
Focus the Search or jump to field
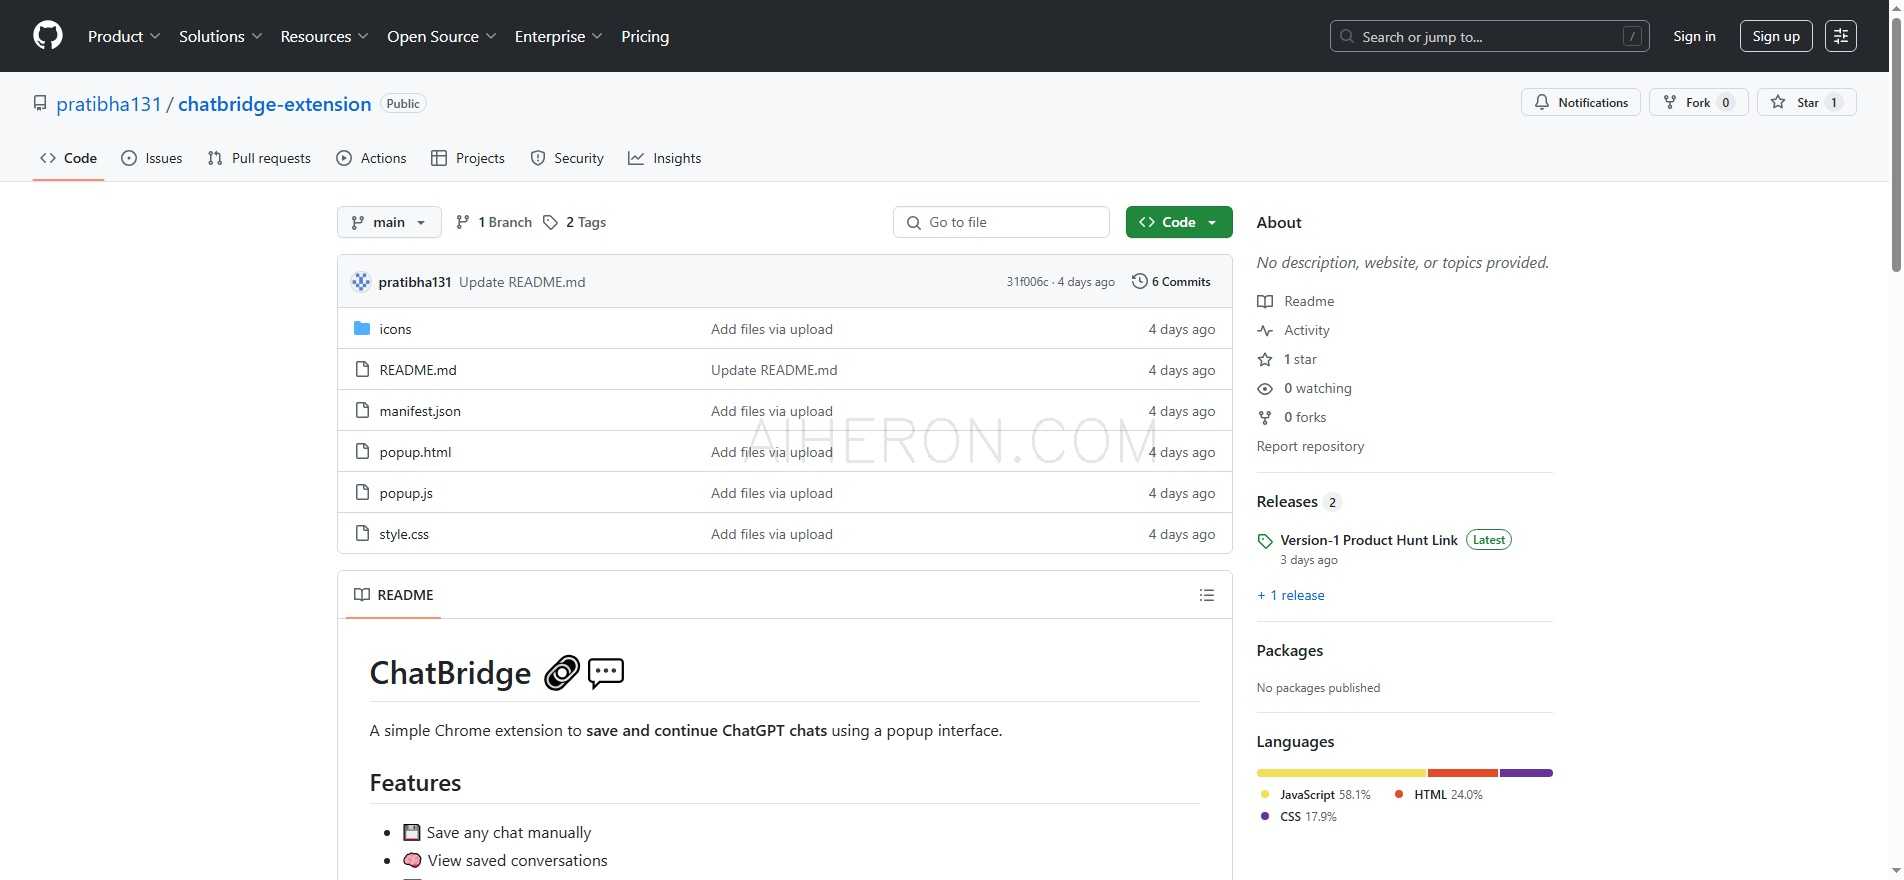tap(1489, 36)
